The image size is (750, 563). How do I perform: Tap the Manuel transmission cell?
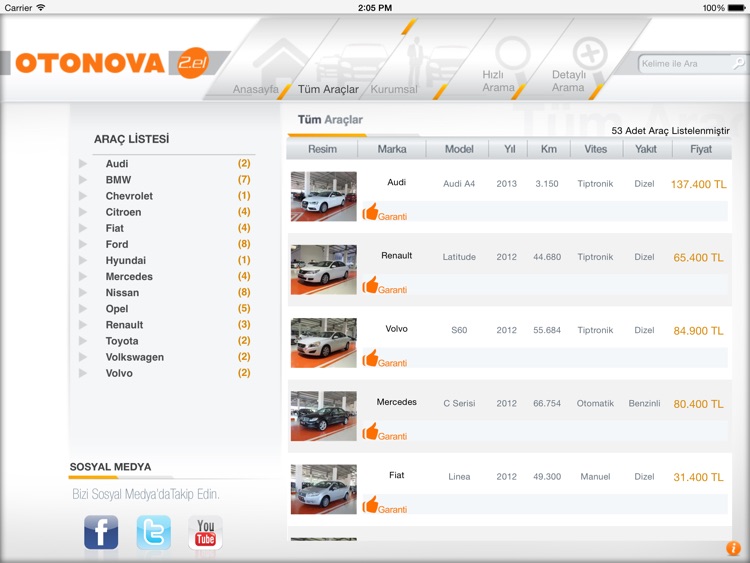595,476
